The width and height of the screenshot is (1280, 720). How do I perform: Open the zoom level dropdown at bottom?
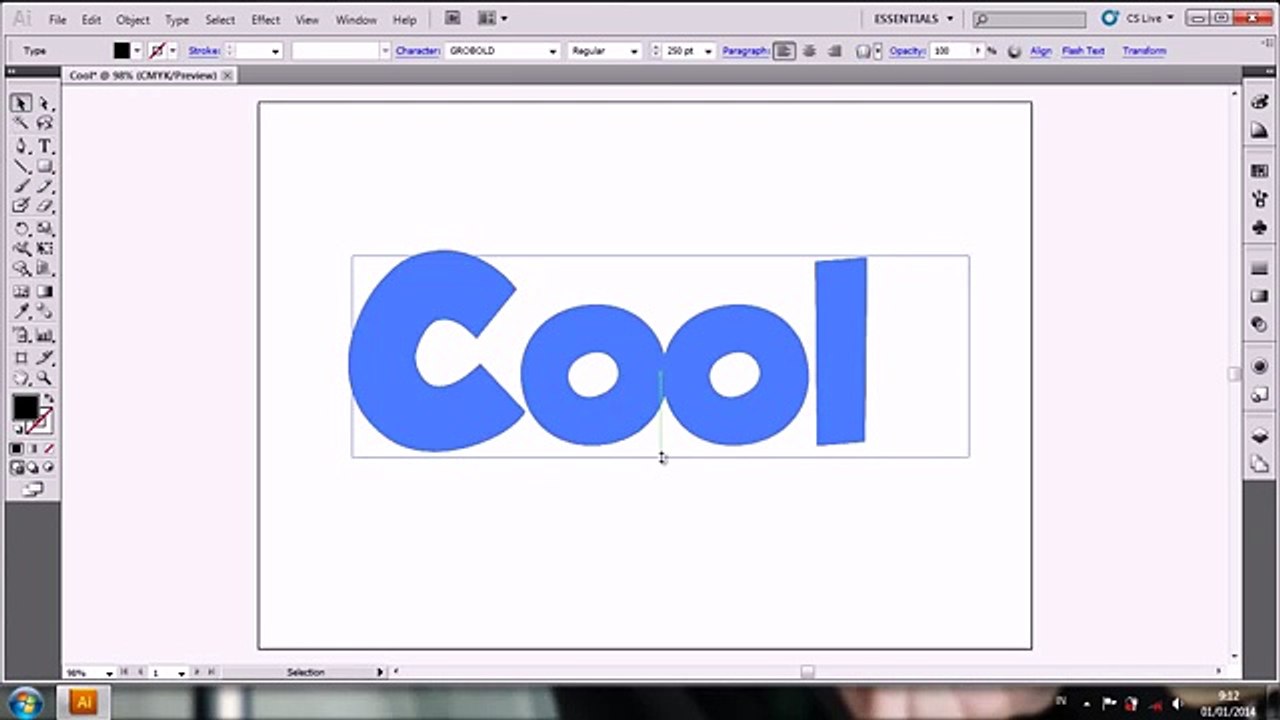tap(108, 673)
